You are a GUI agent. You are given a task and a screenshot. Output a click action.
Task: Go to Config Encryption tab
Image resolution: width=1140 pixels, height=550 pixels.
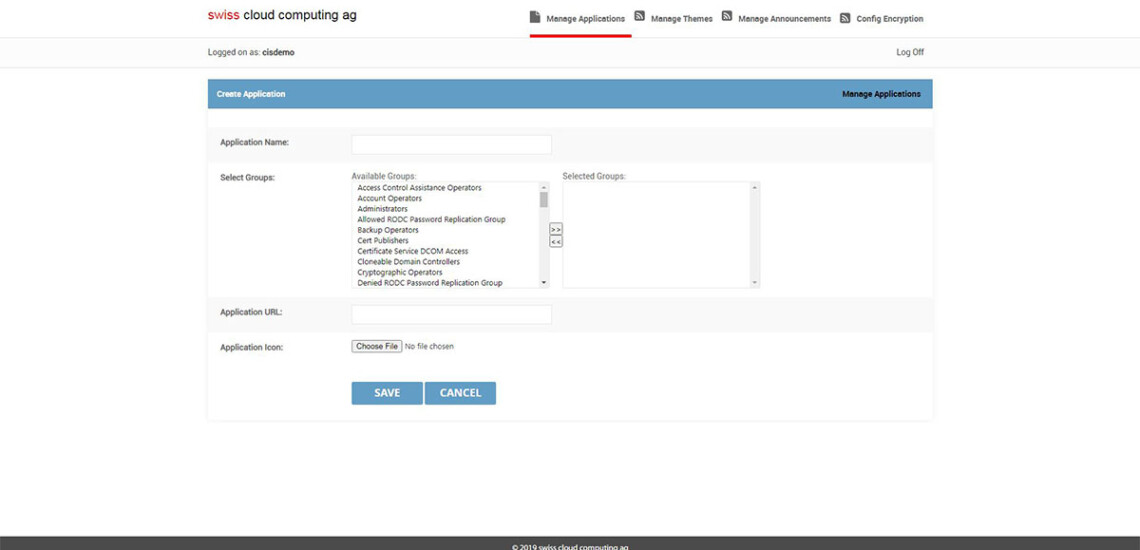pos(890,19)
